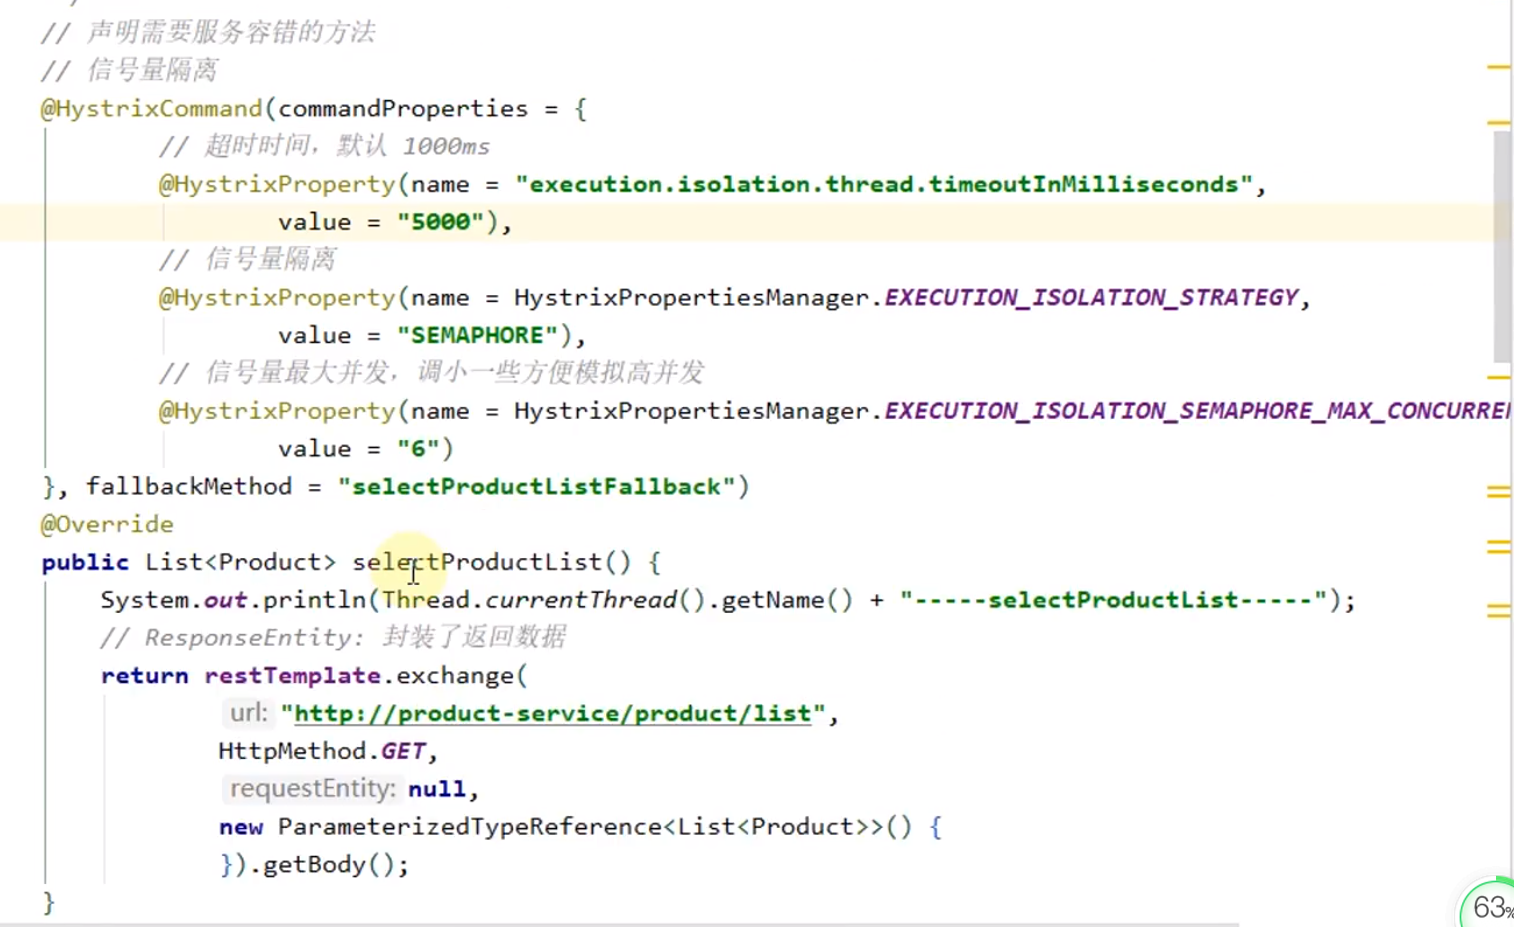Click the 信号量最大并发 comment line

(x=431, y=373)
